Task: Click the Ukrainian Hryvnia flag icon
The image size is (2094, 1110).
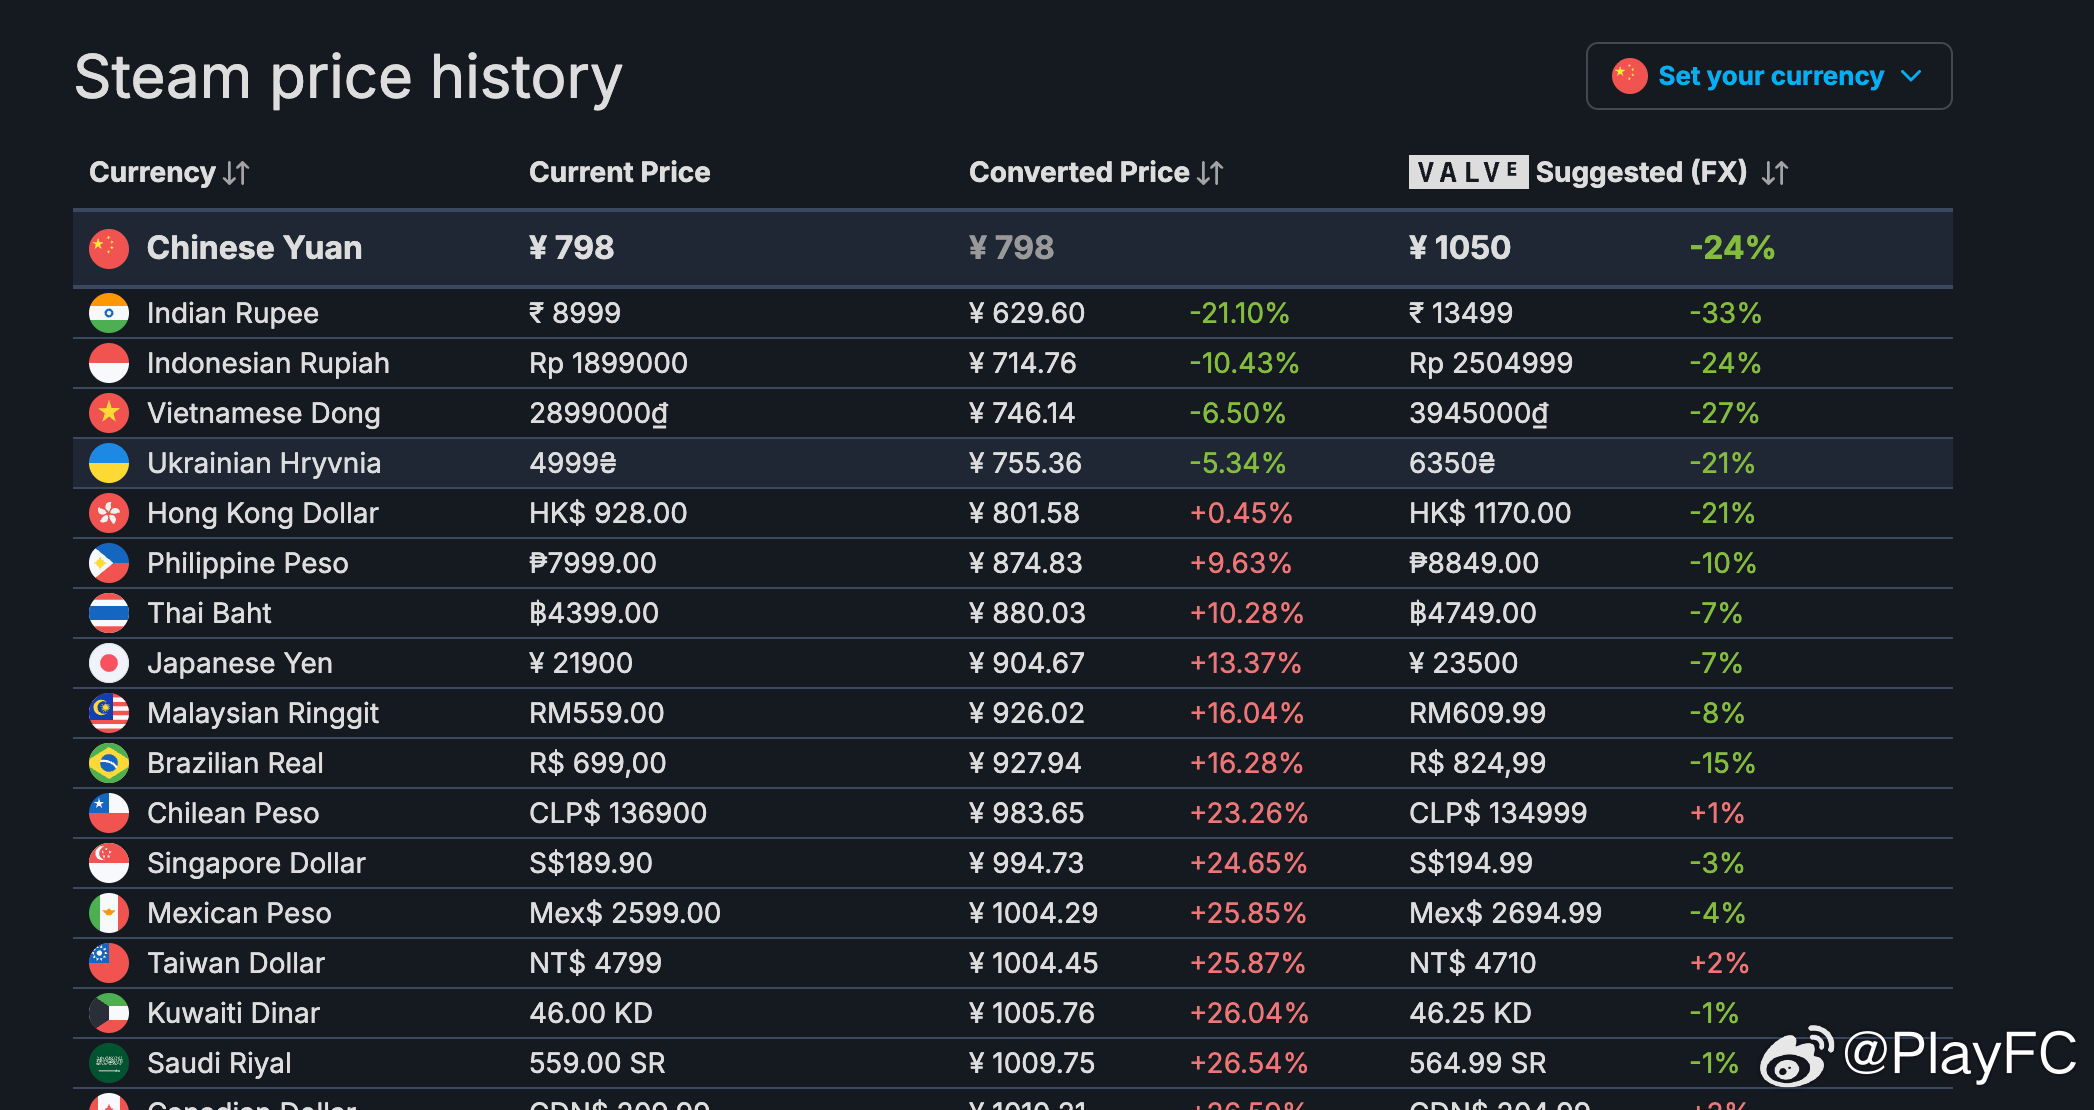Action: (109, 463)
